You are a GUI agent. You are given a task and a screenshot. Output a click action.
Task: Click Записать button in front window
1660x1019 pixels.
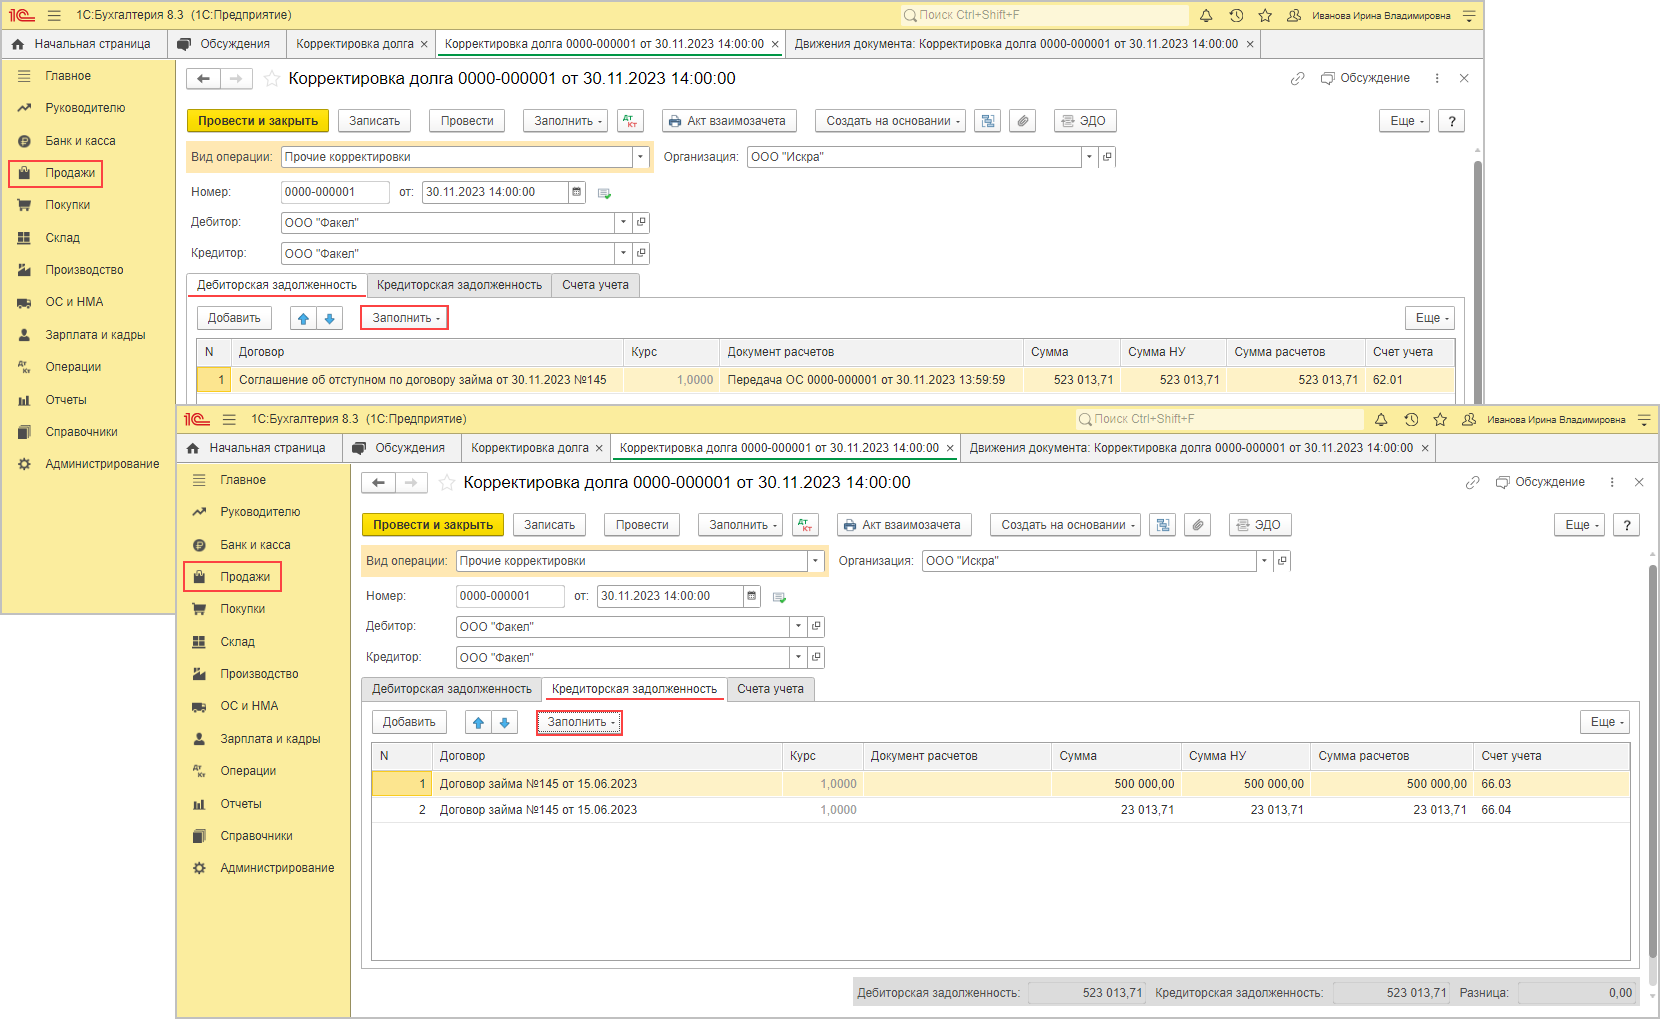[x=550, y=525]
